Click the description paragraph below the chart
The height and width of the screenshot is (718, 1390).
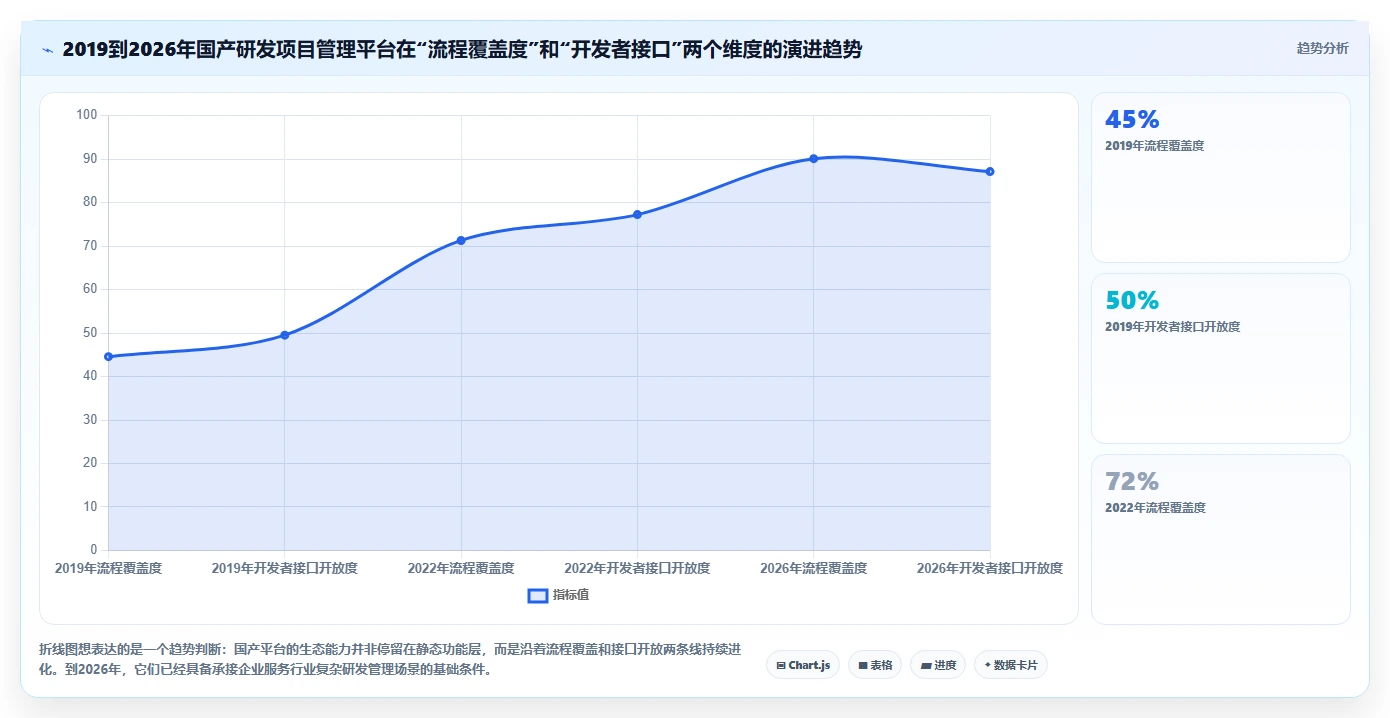390,660
